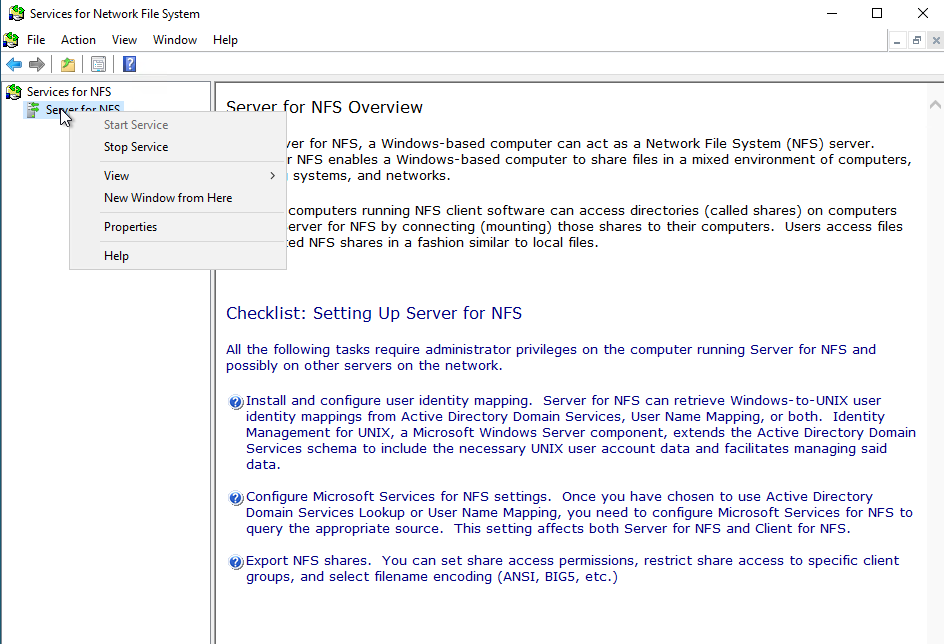Click the Forward arrow toolbar icon
Image resolution: width=944 pixels, height=644 pixels.
coord(37,64)
